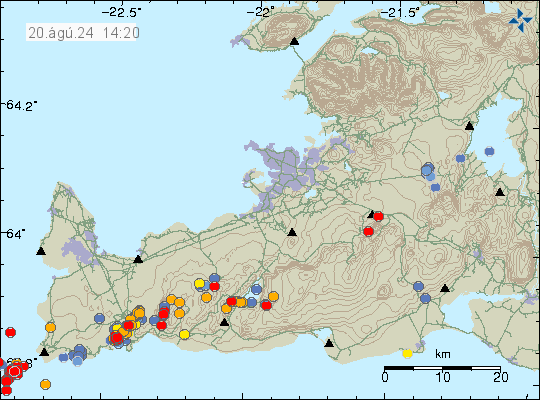Select the lone yellow dot below the orange cluster
540x400 pixels.
pos(185,334)
